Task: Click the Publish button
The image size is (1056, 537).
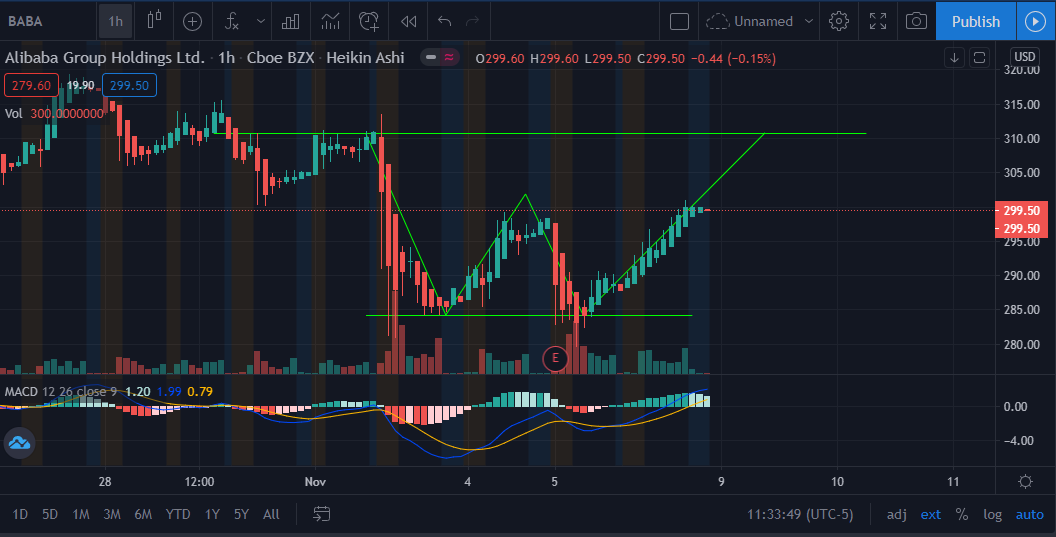Action: click(976, 22)
